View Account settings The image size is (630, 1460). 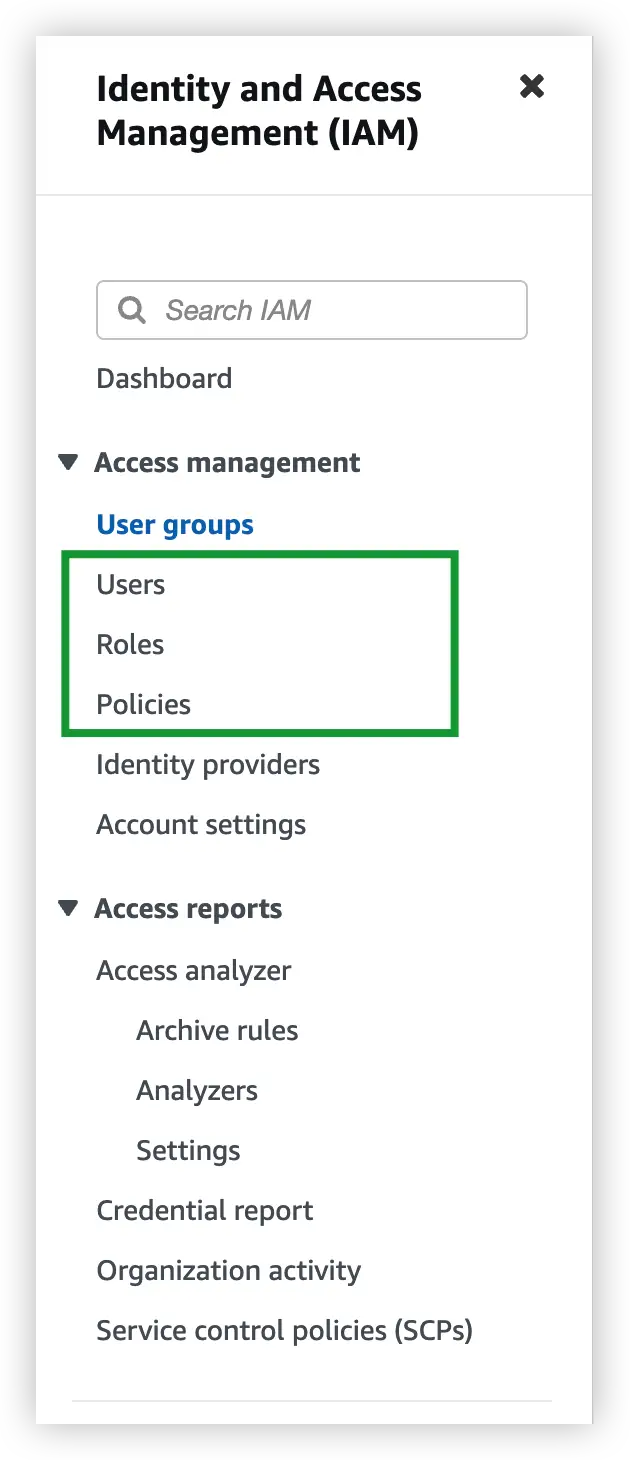201,825
